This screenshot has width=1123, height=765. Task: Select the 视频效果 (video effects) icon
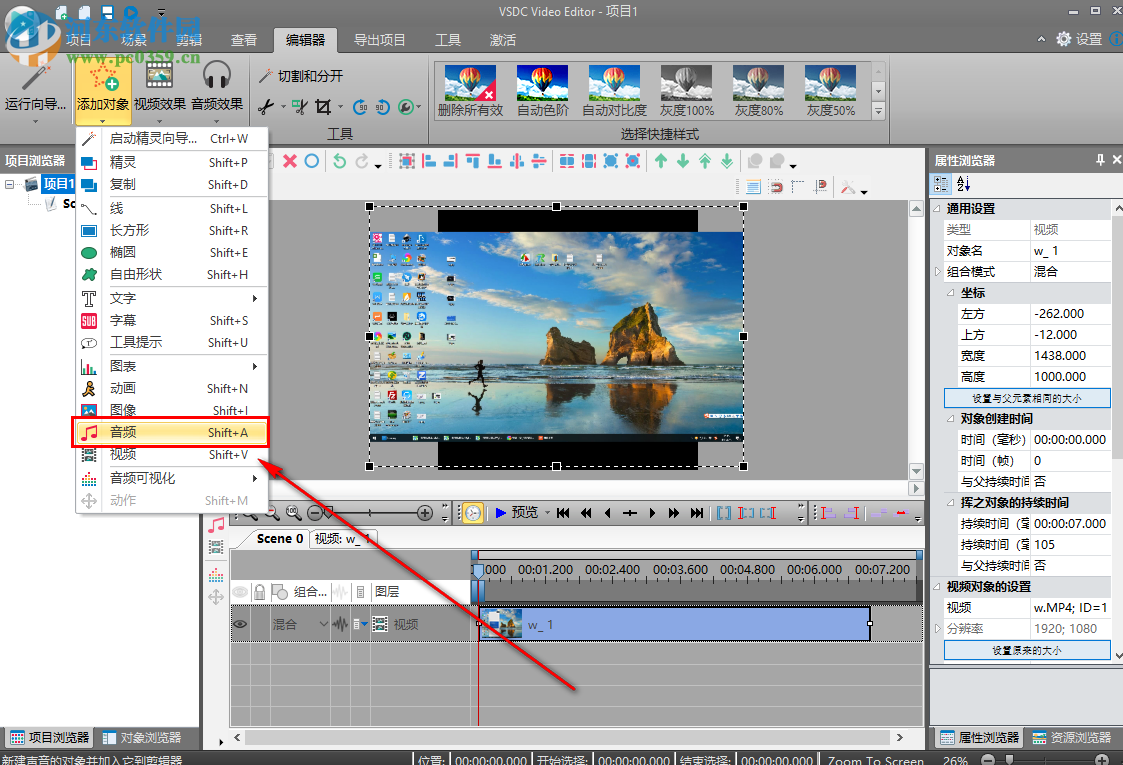point(157,90)
